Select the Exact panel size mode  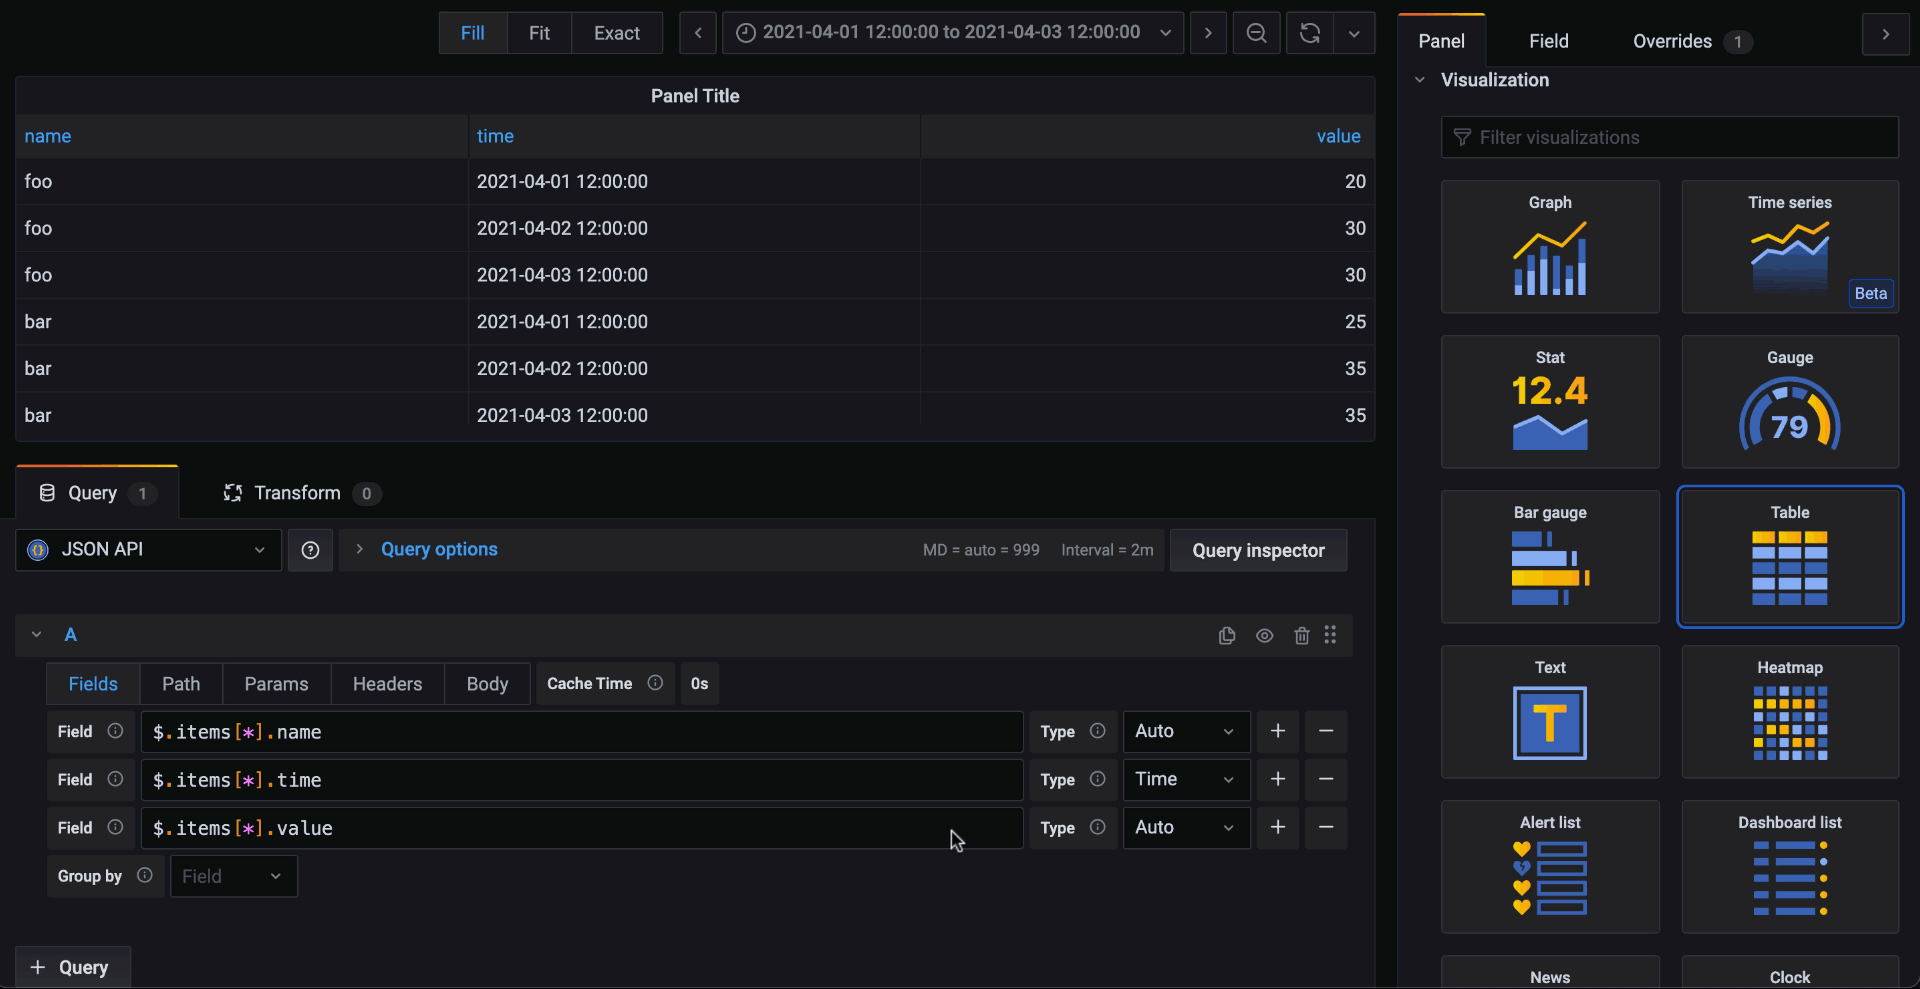pyautogui.click(x=617, y=32)
